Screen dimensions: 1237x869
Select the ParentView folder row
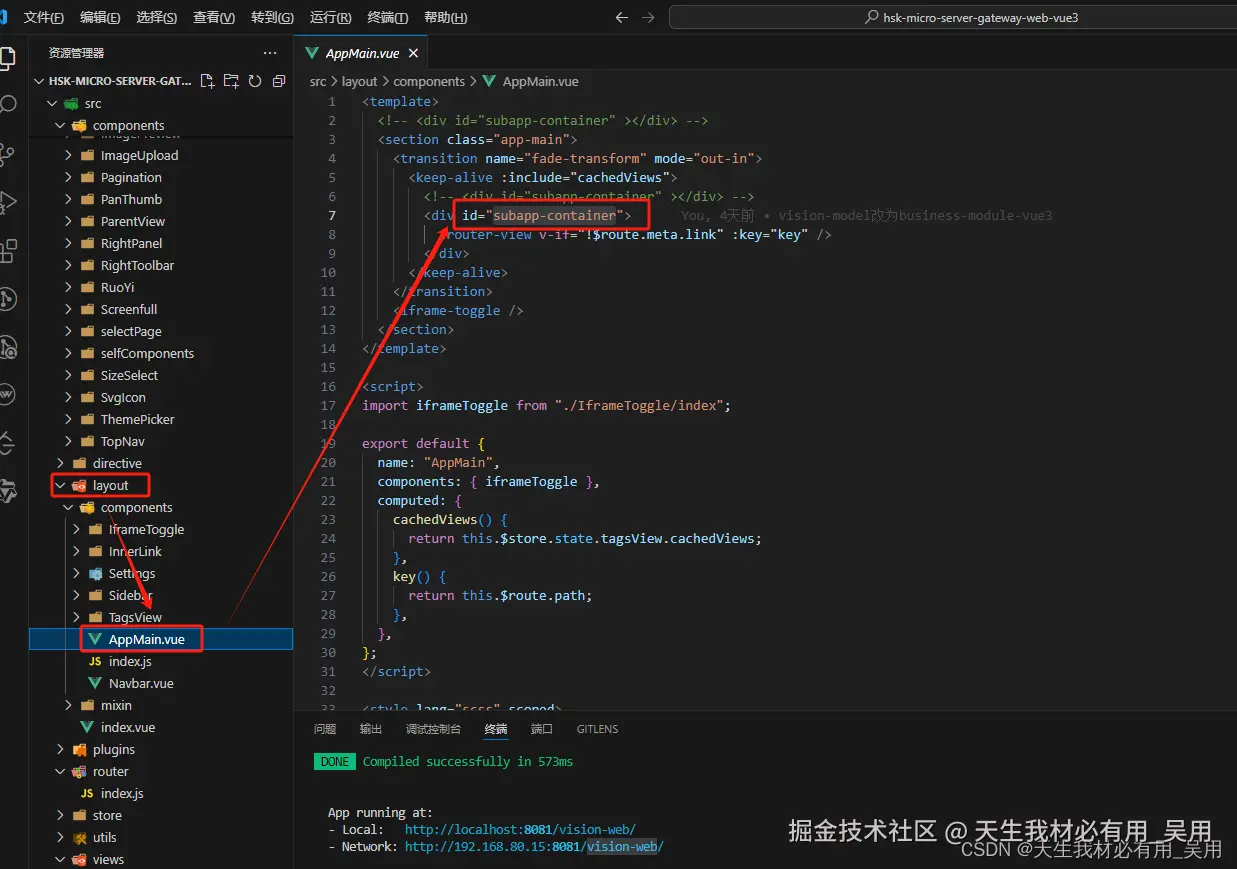[161, 221]
